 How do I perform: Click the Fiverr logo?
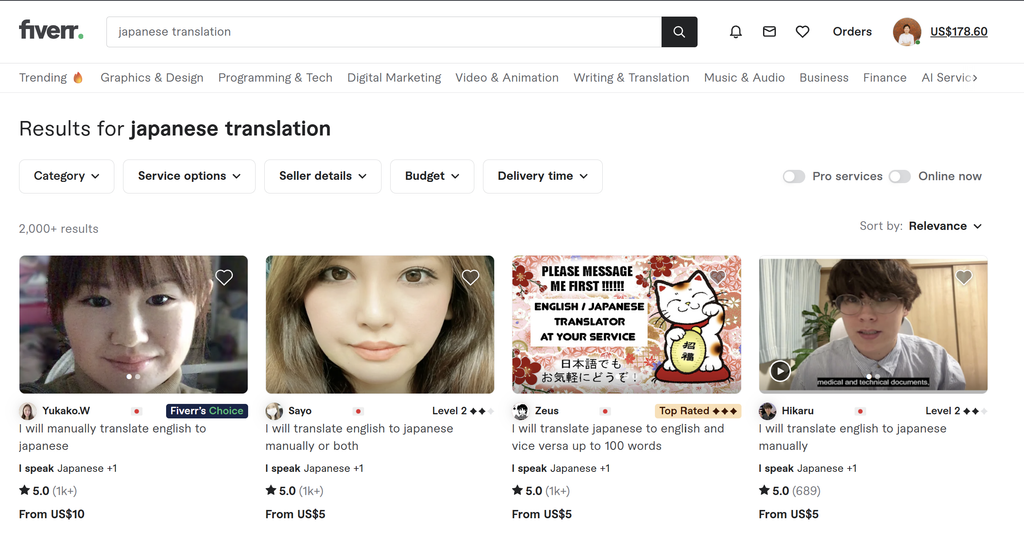(x=51, y=30)
